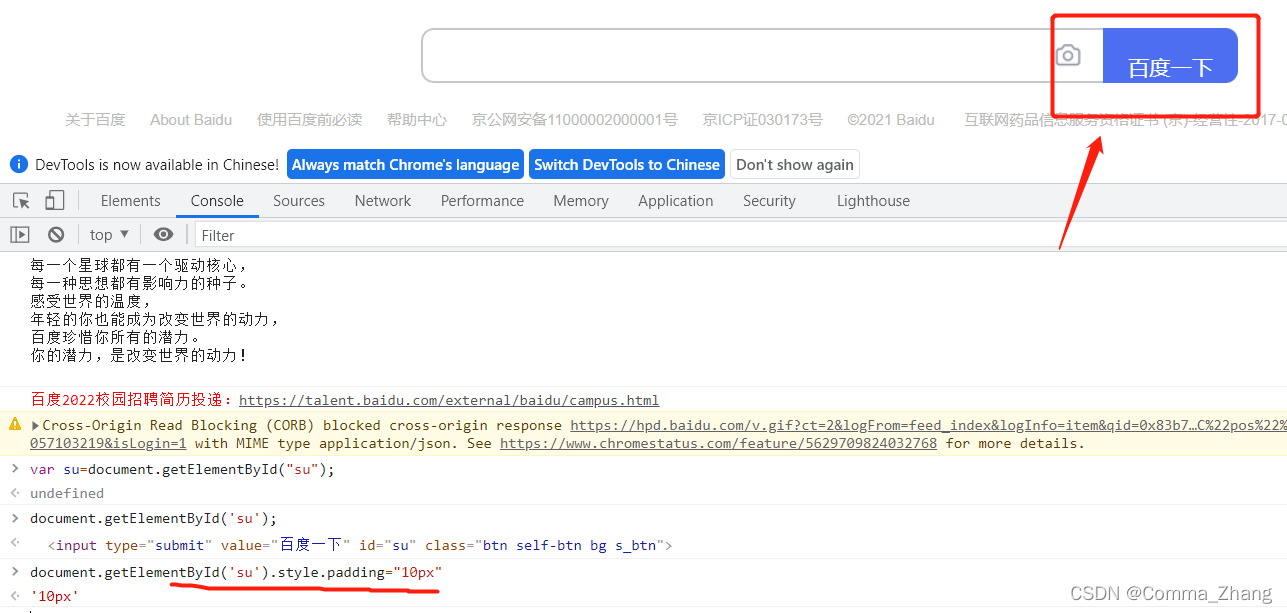Click the yellow warning icon
Viewport: 1287px width, 613px height.
tap(15, 424)
